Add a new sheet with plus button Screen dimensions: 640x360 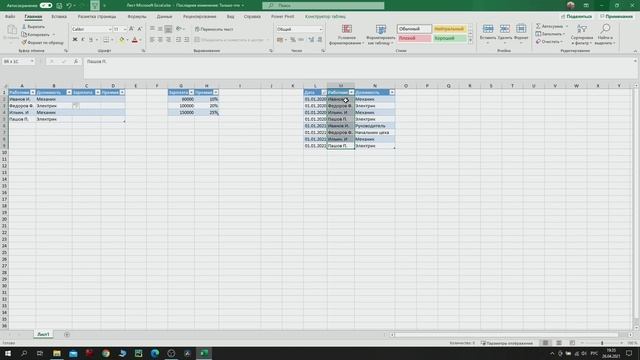tap(67, 334)
